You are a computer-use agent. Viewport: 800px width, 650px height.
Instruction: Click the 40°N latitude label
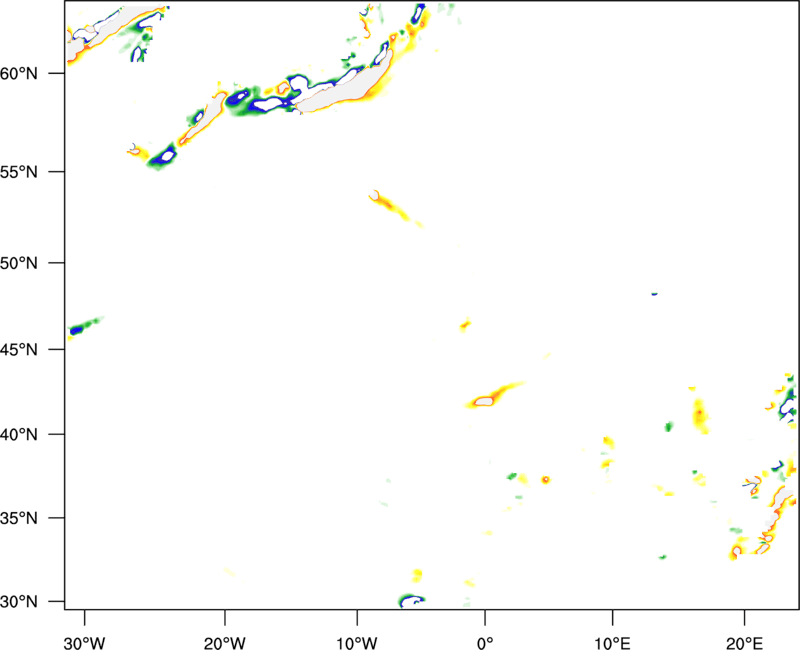[x=19, y=435]
